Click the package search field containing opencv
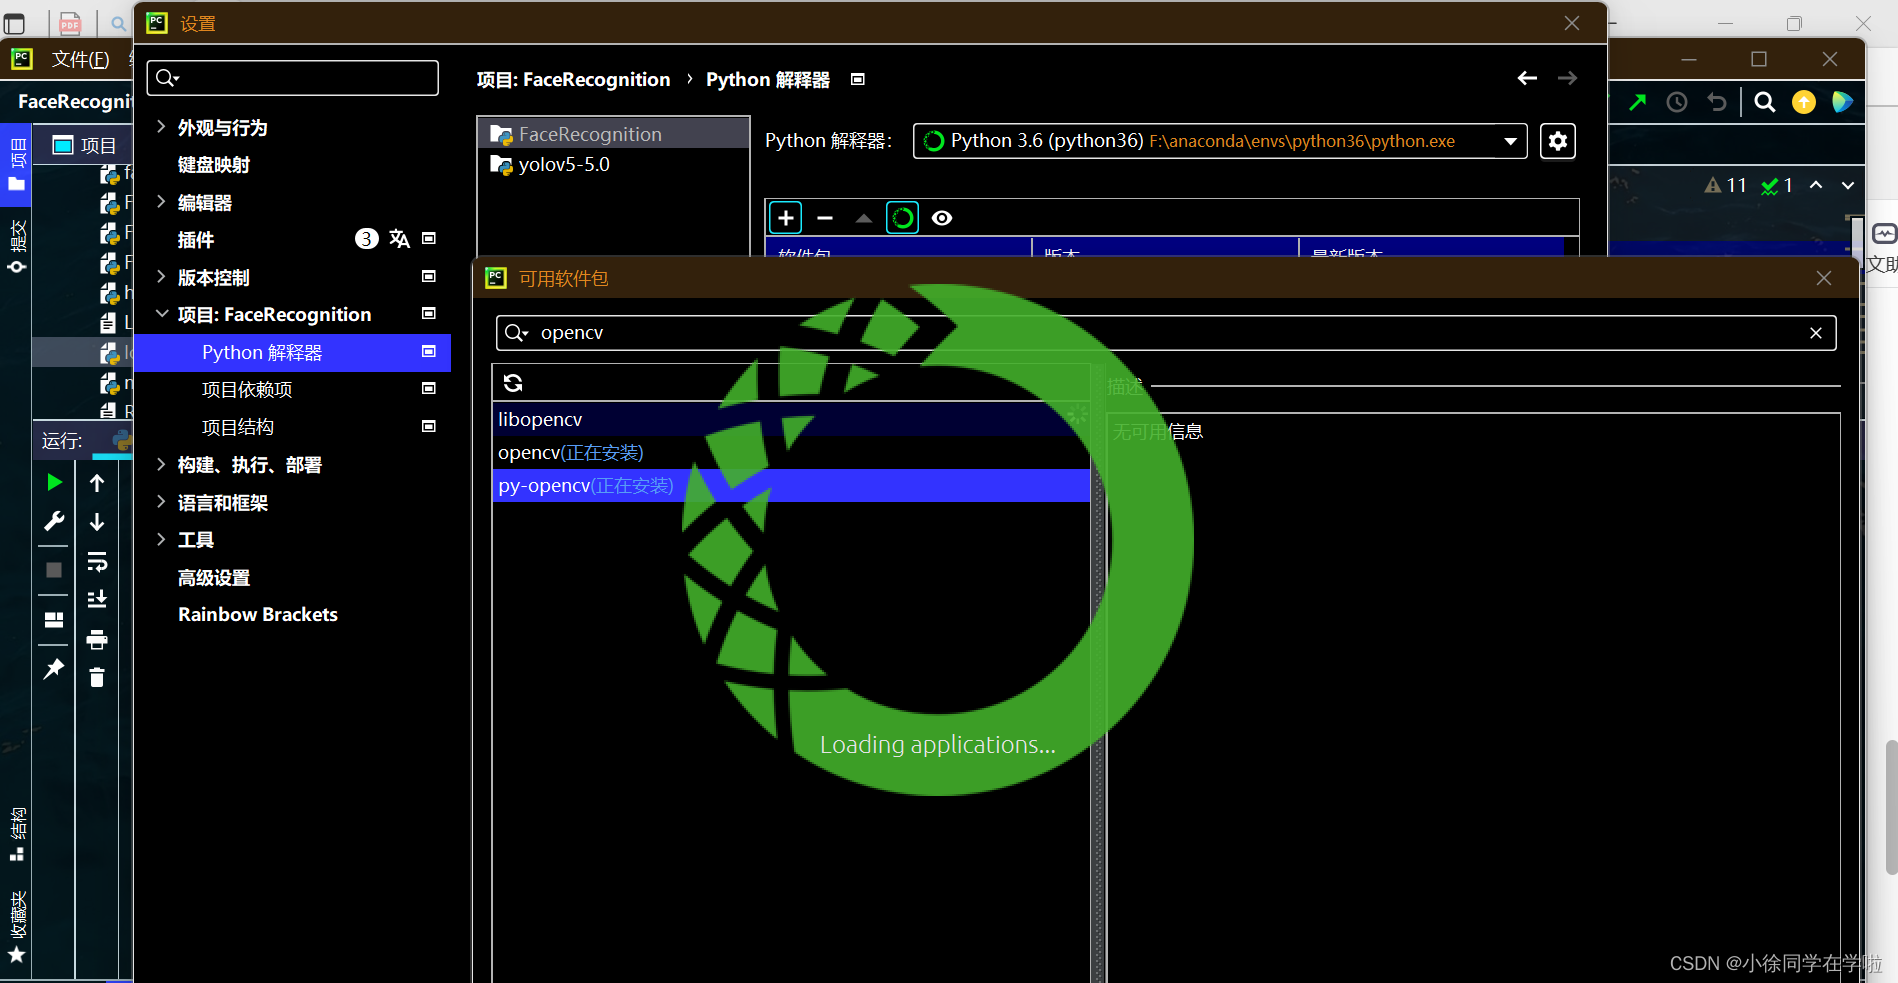 pos(1166,333)
